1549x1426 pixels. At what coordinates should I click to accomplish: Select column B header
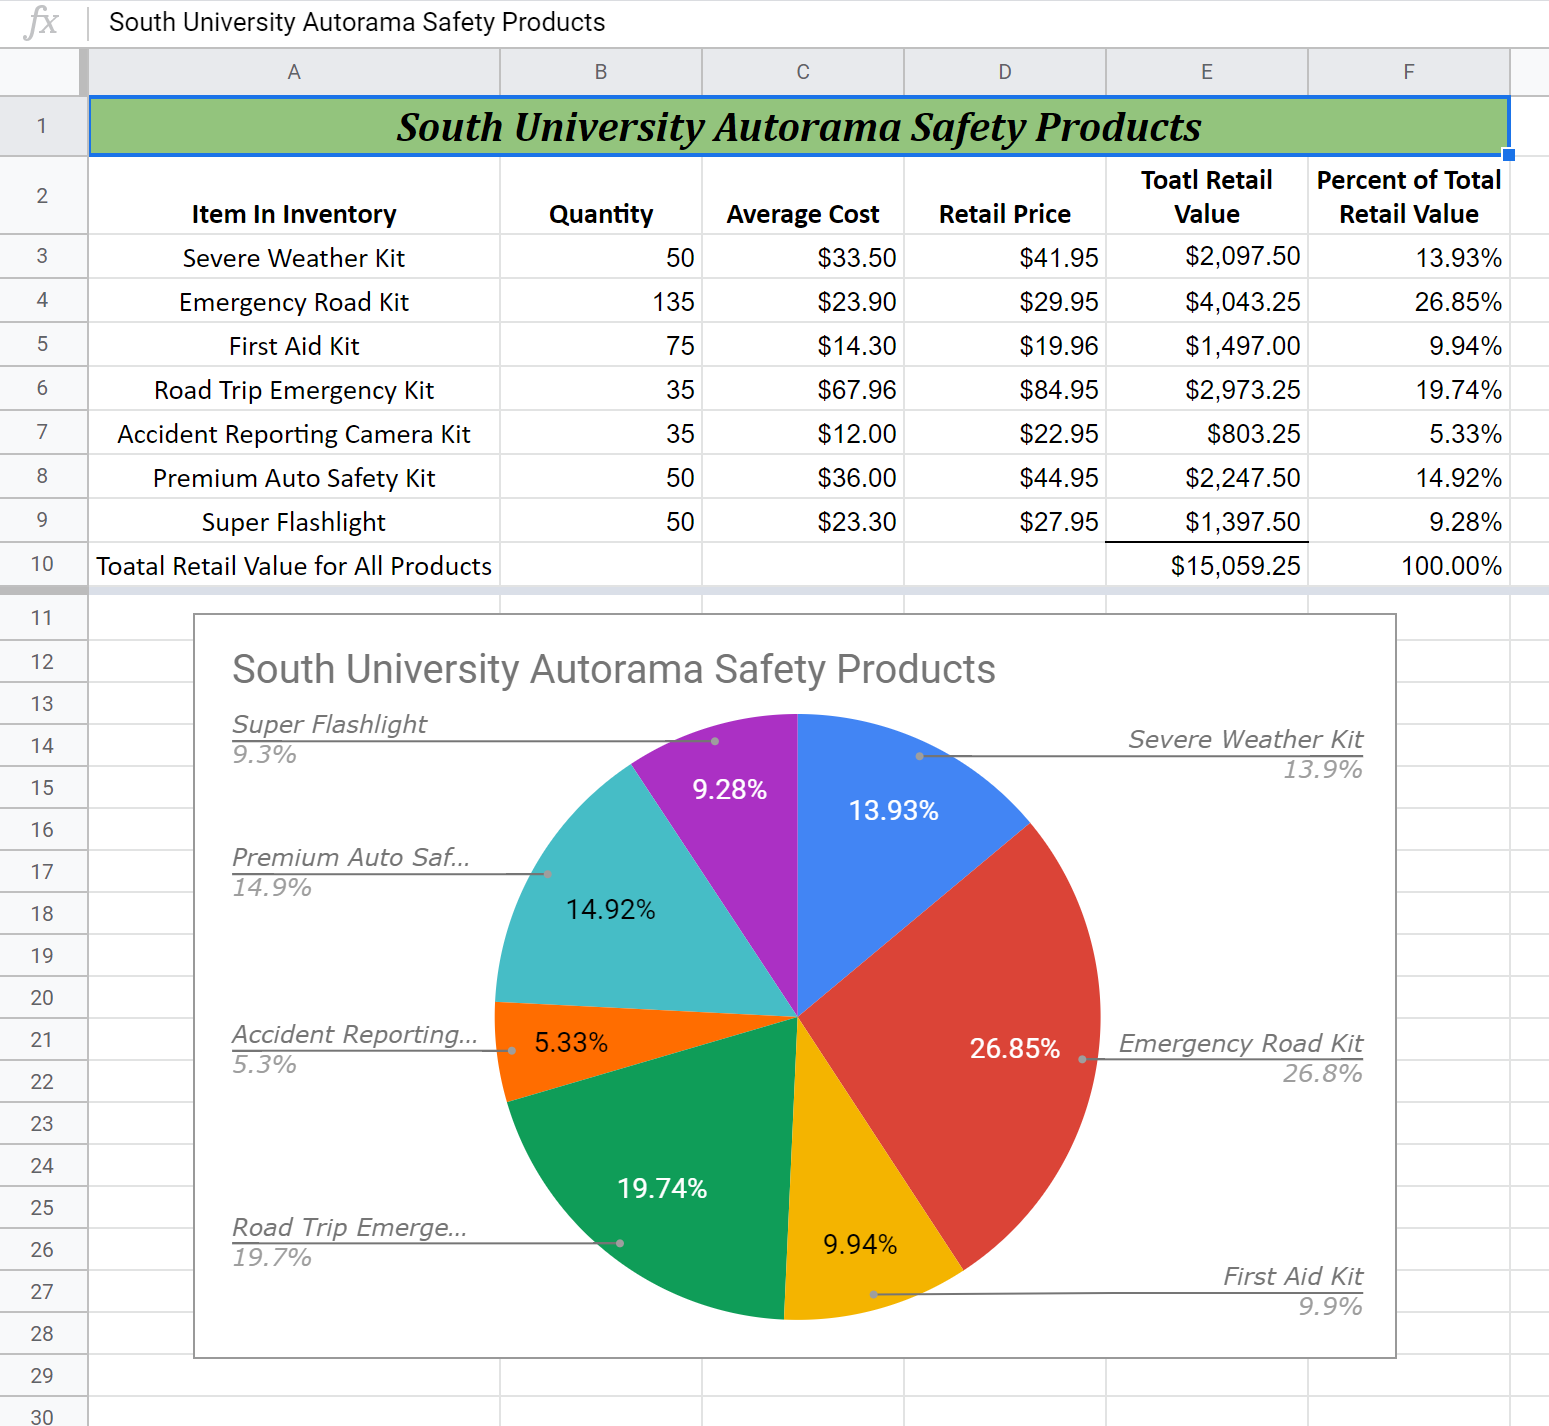(x=601, y=72)
